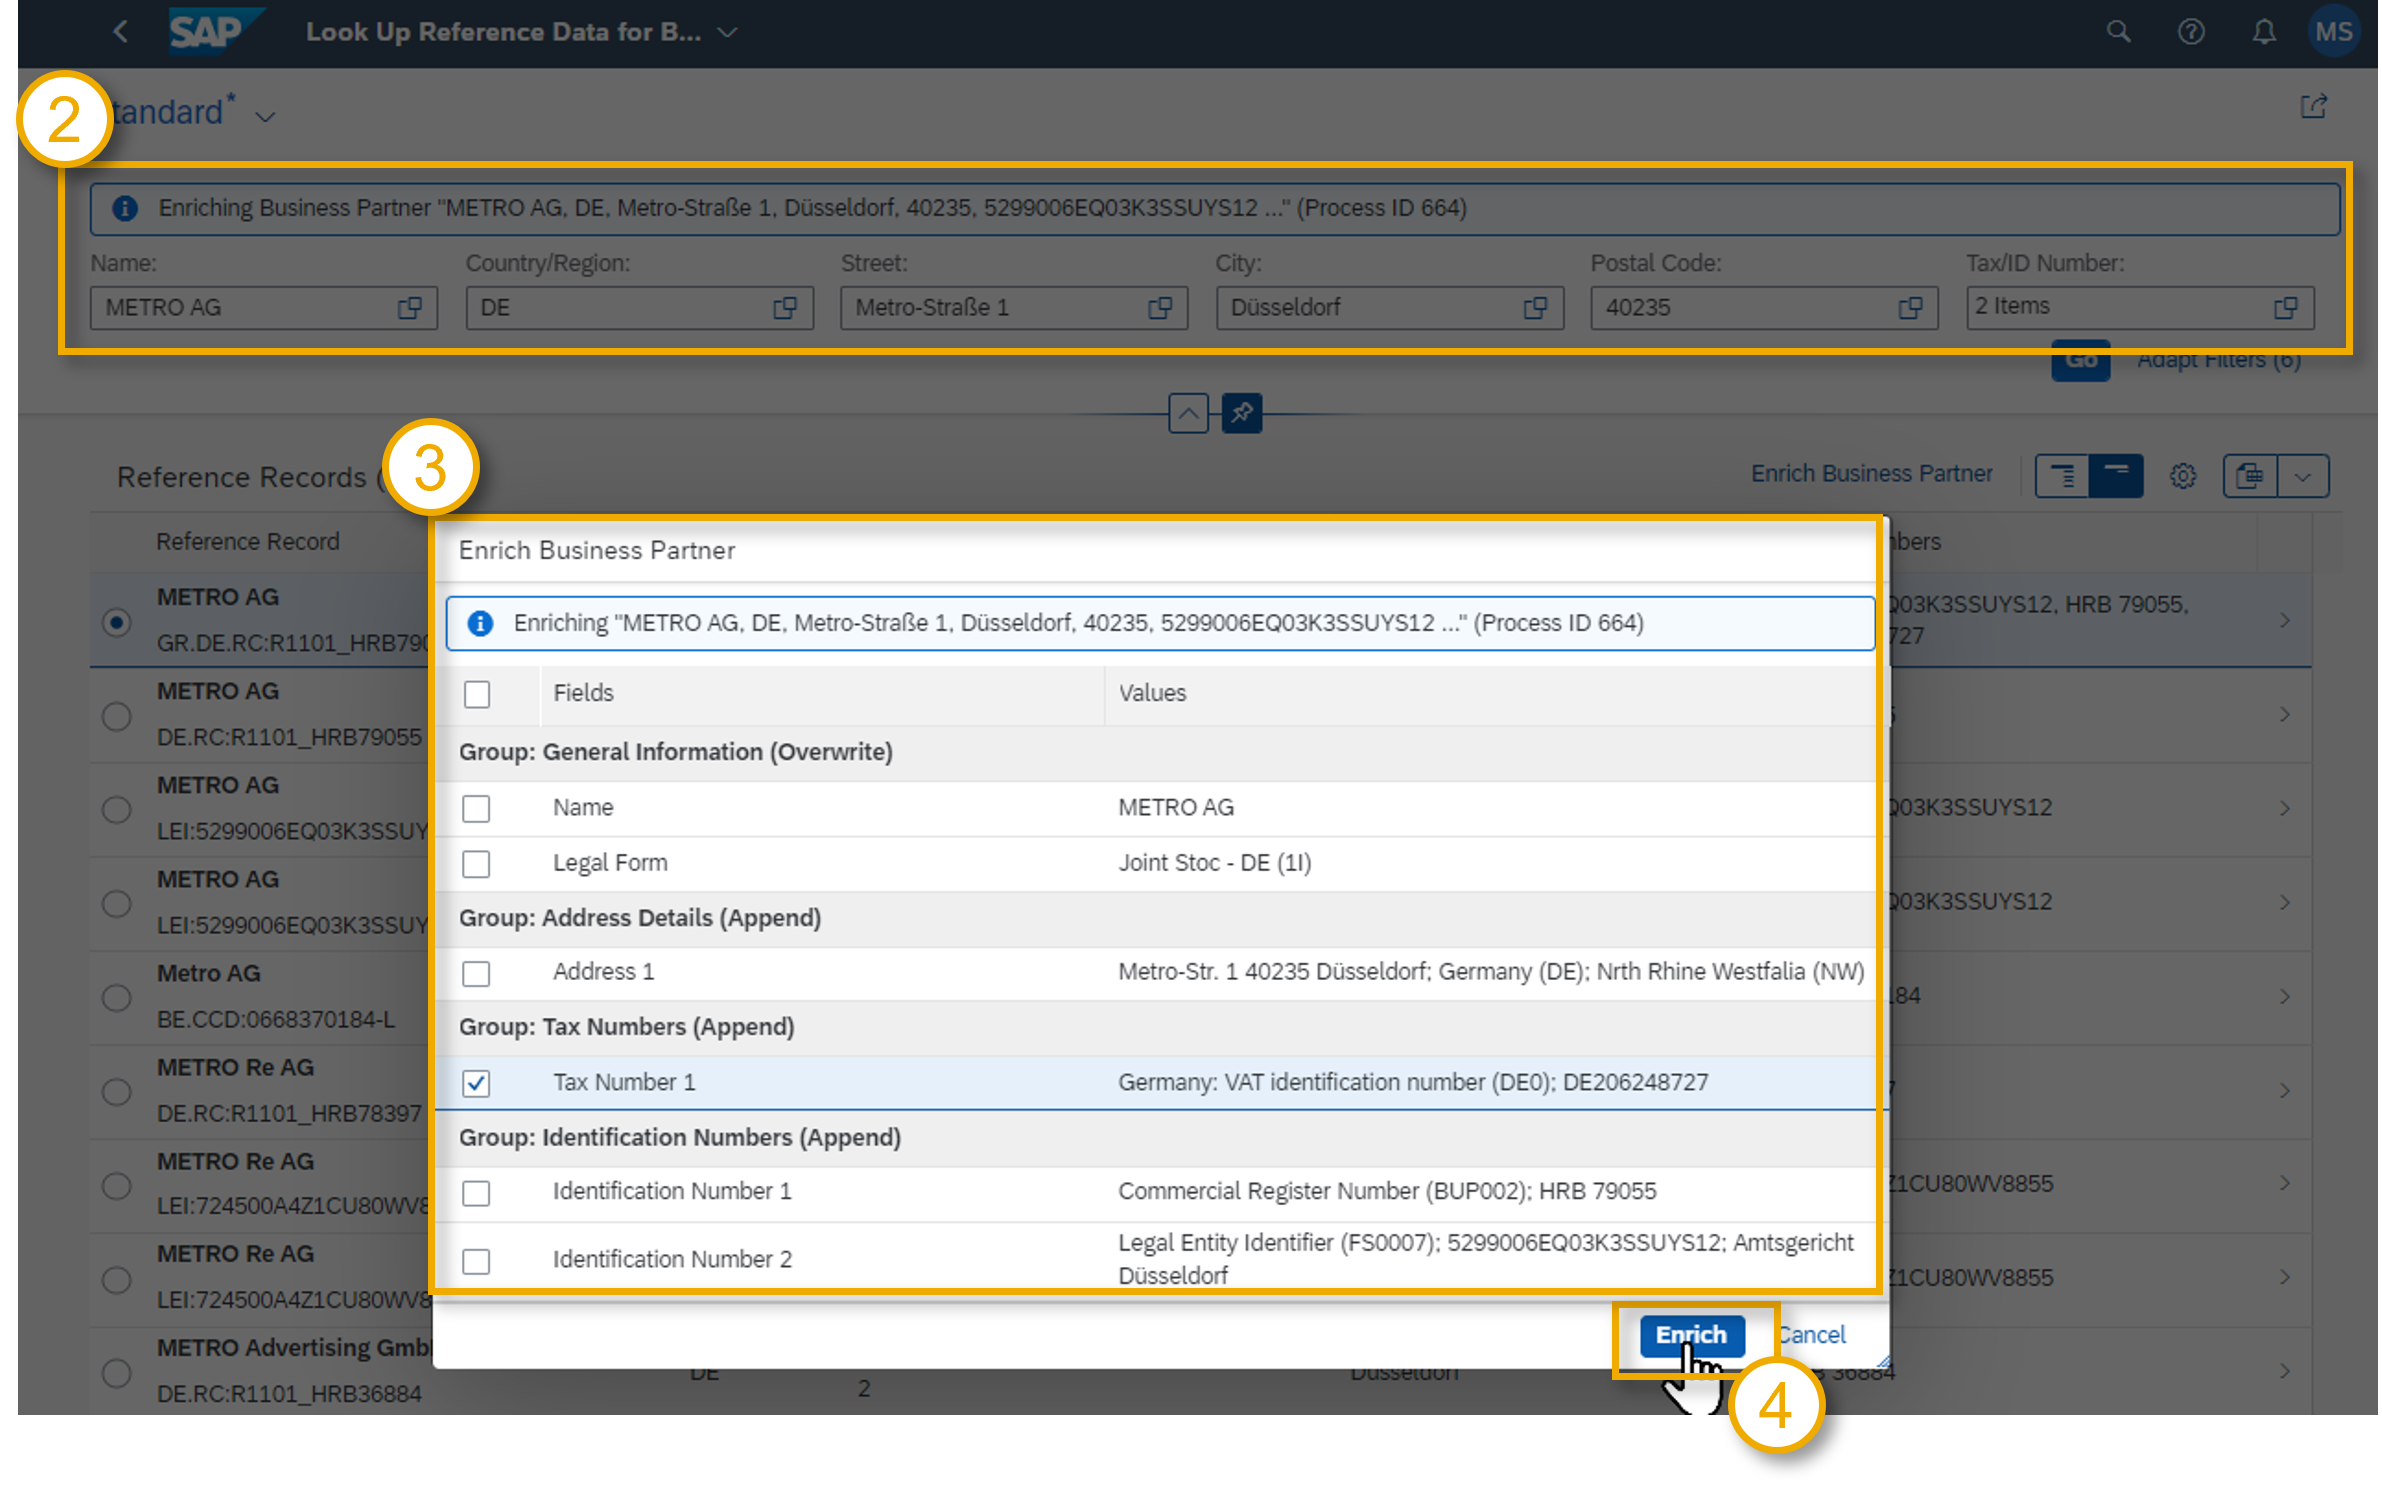
Task: Check the Legal Form checkbox
Action: point(476,864)
